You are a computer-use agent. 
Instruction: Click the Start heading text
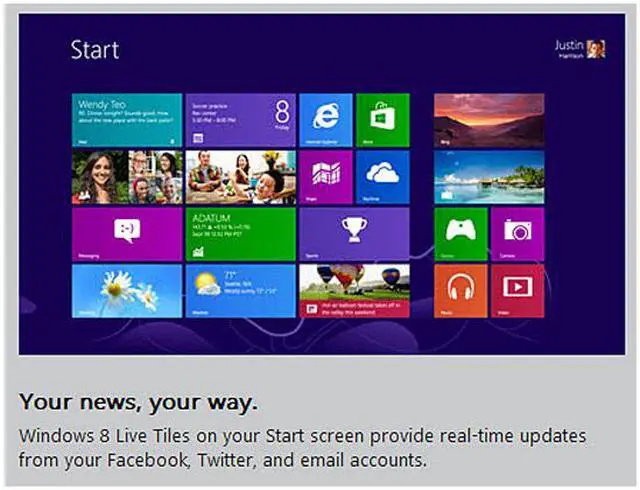pos(95,50)
